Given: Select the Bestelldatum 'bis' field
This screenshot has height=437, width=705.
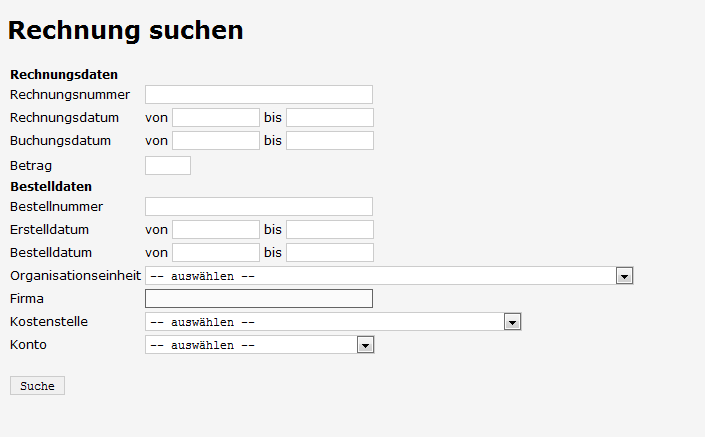Looking at the screenshot, I should [x=329, y=253].
